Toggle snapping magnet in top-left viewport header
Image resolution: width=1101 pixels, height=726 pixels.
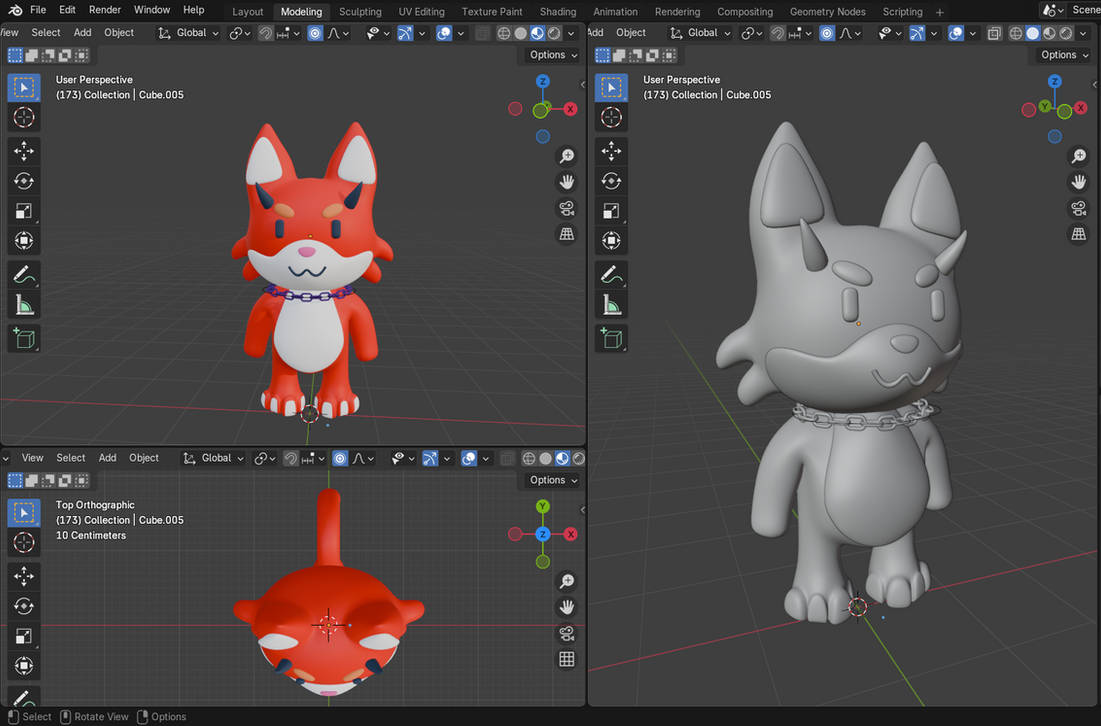(265, 33)
